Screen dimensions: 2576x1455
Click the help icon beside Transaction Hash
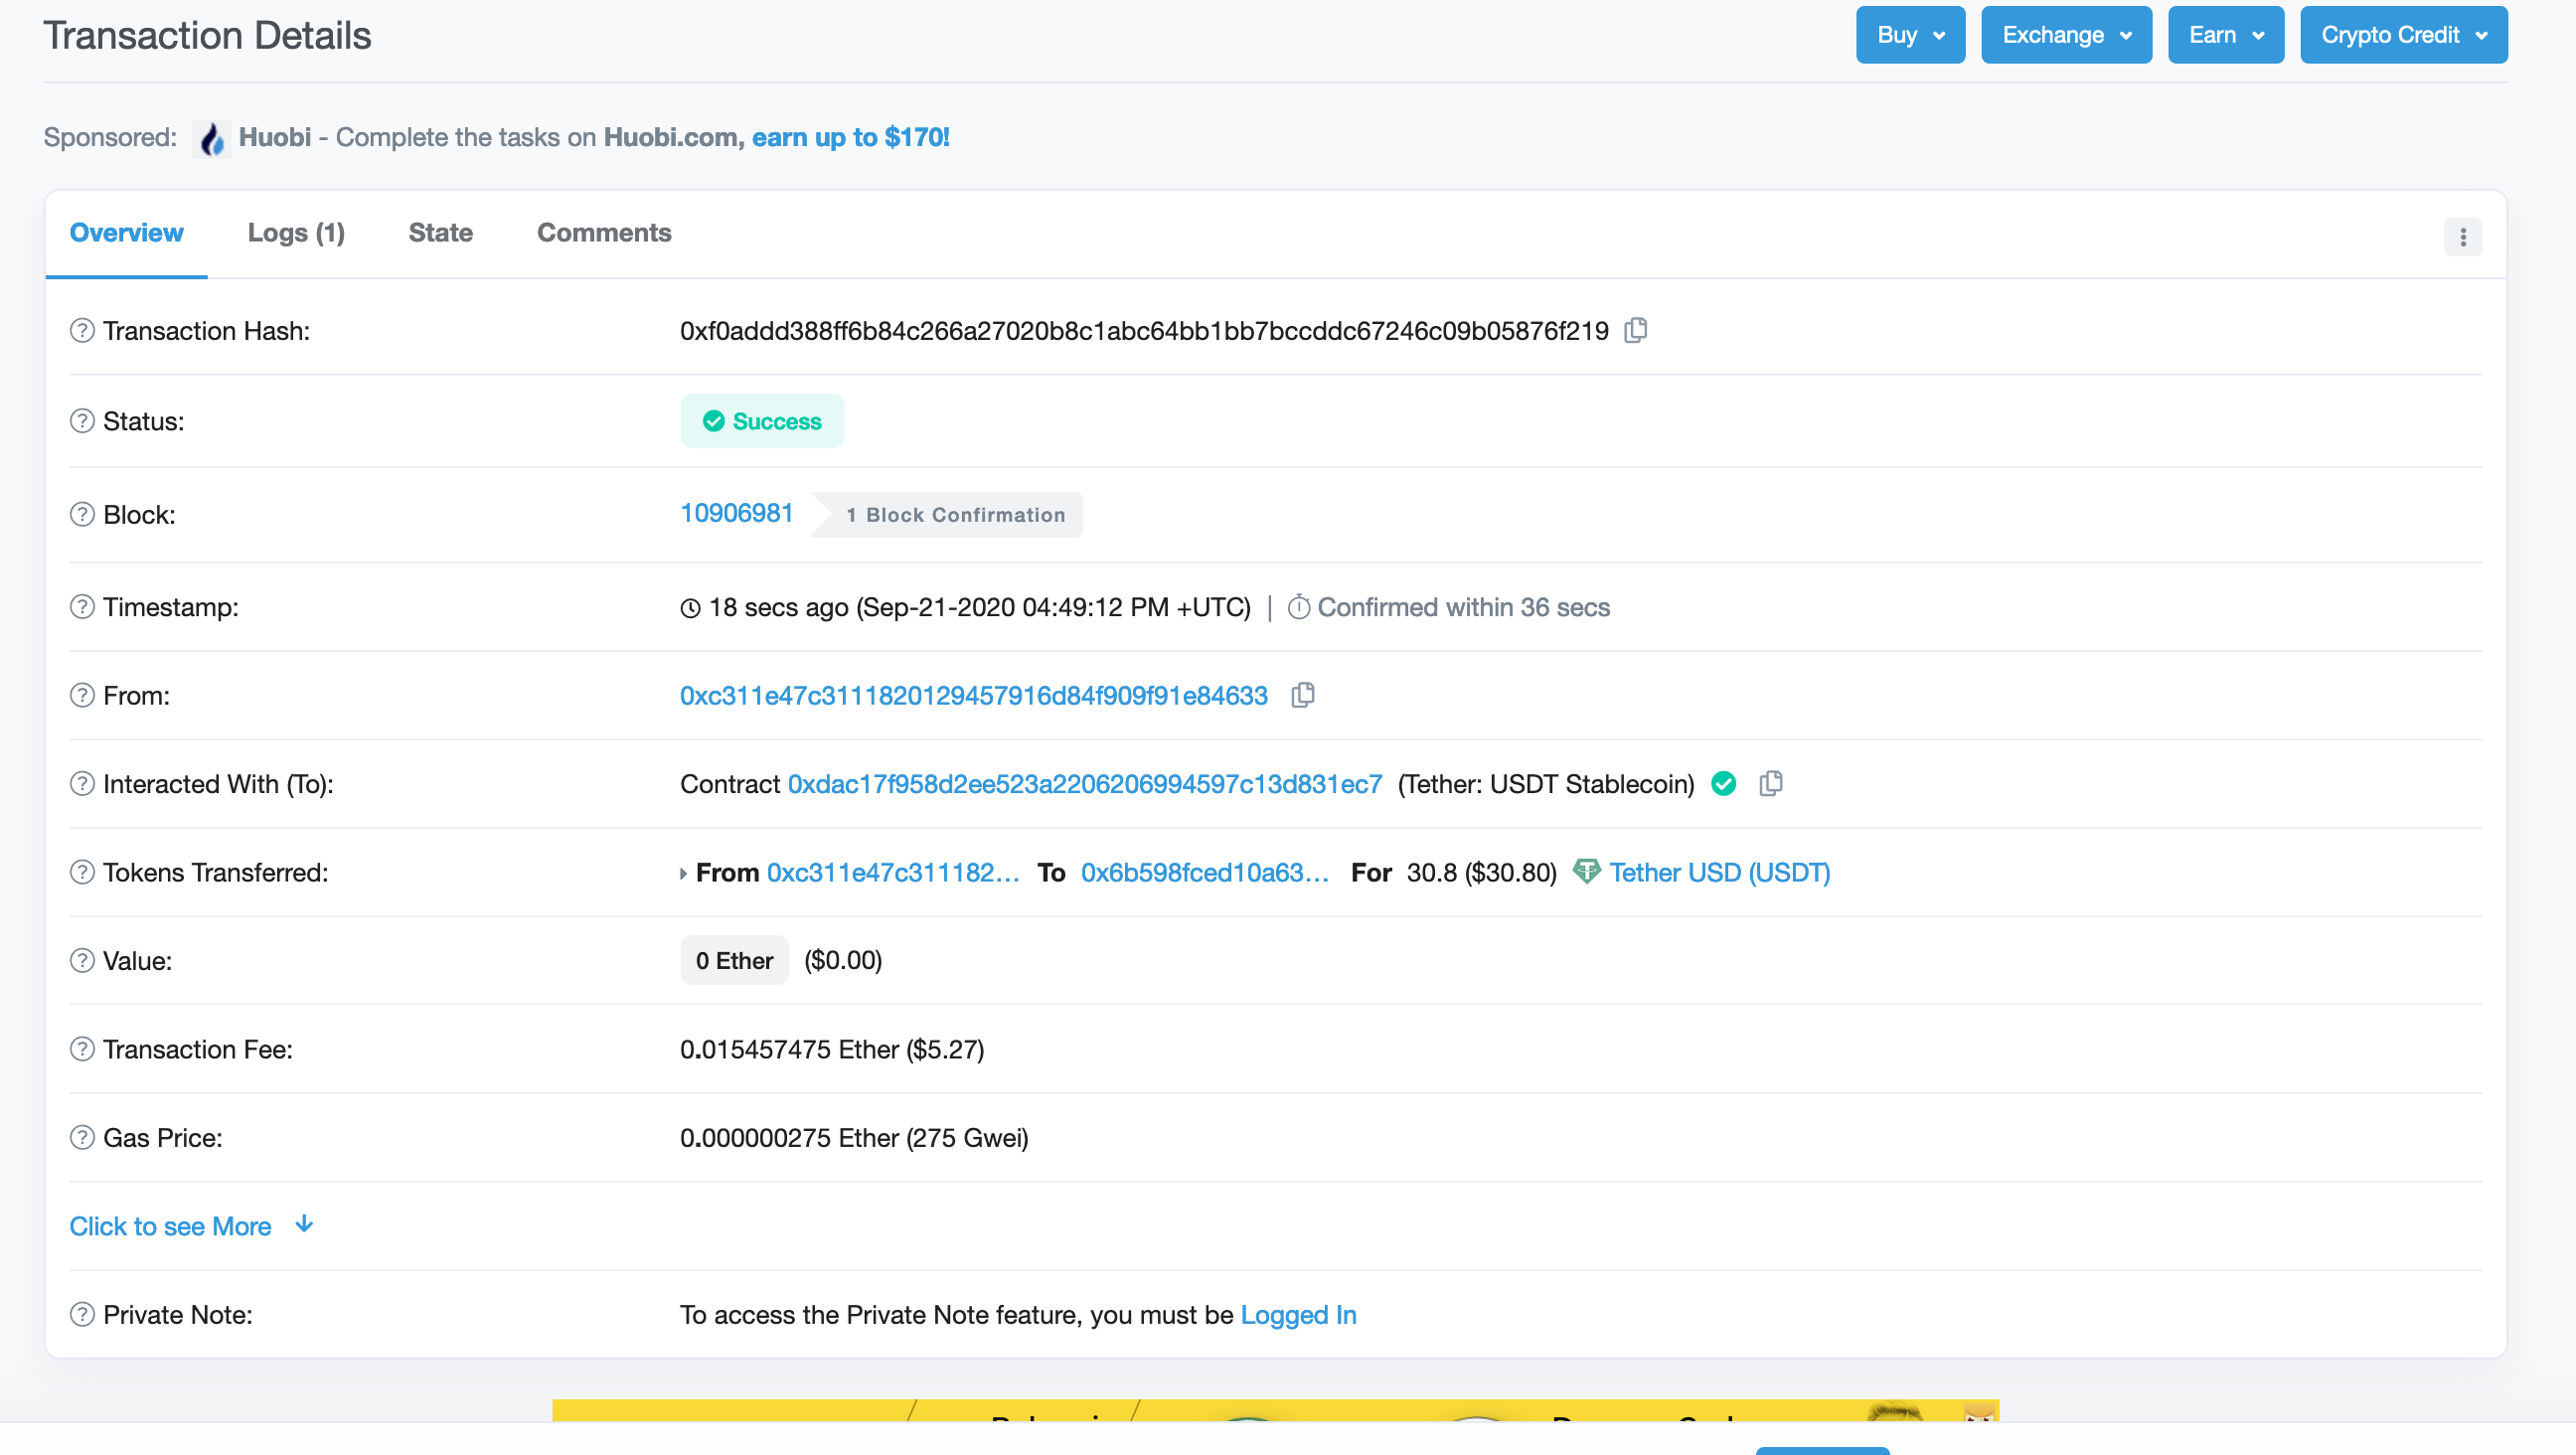pyautogui.click(x=82, y=330)
